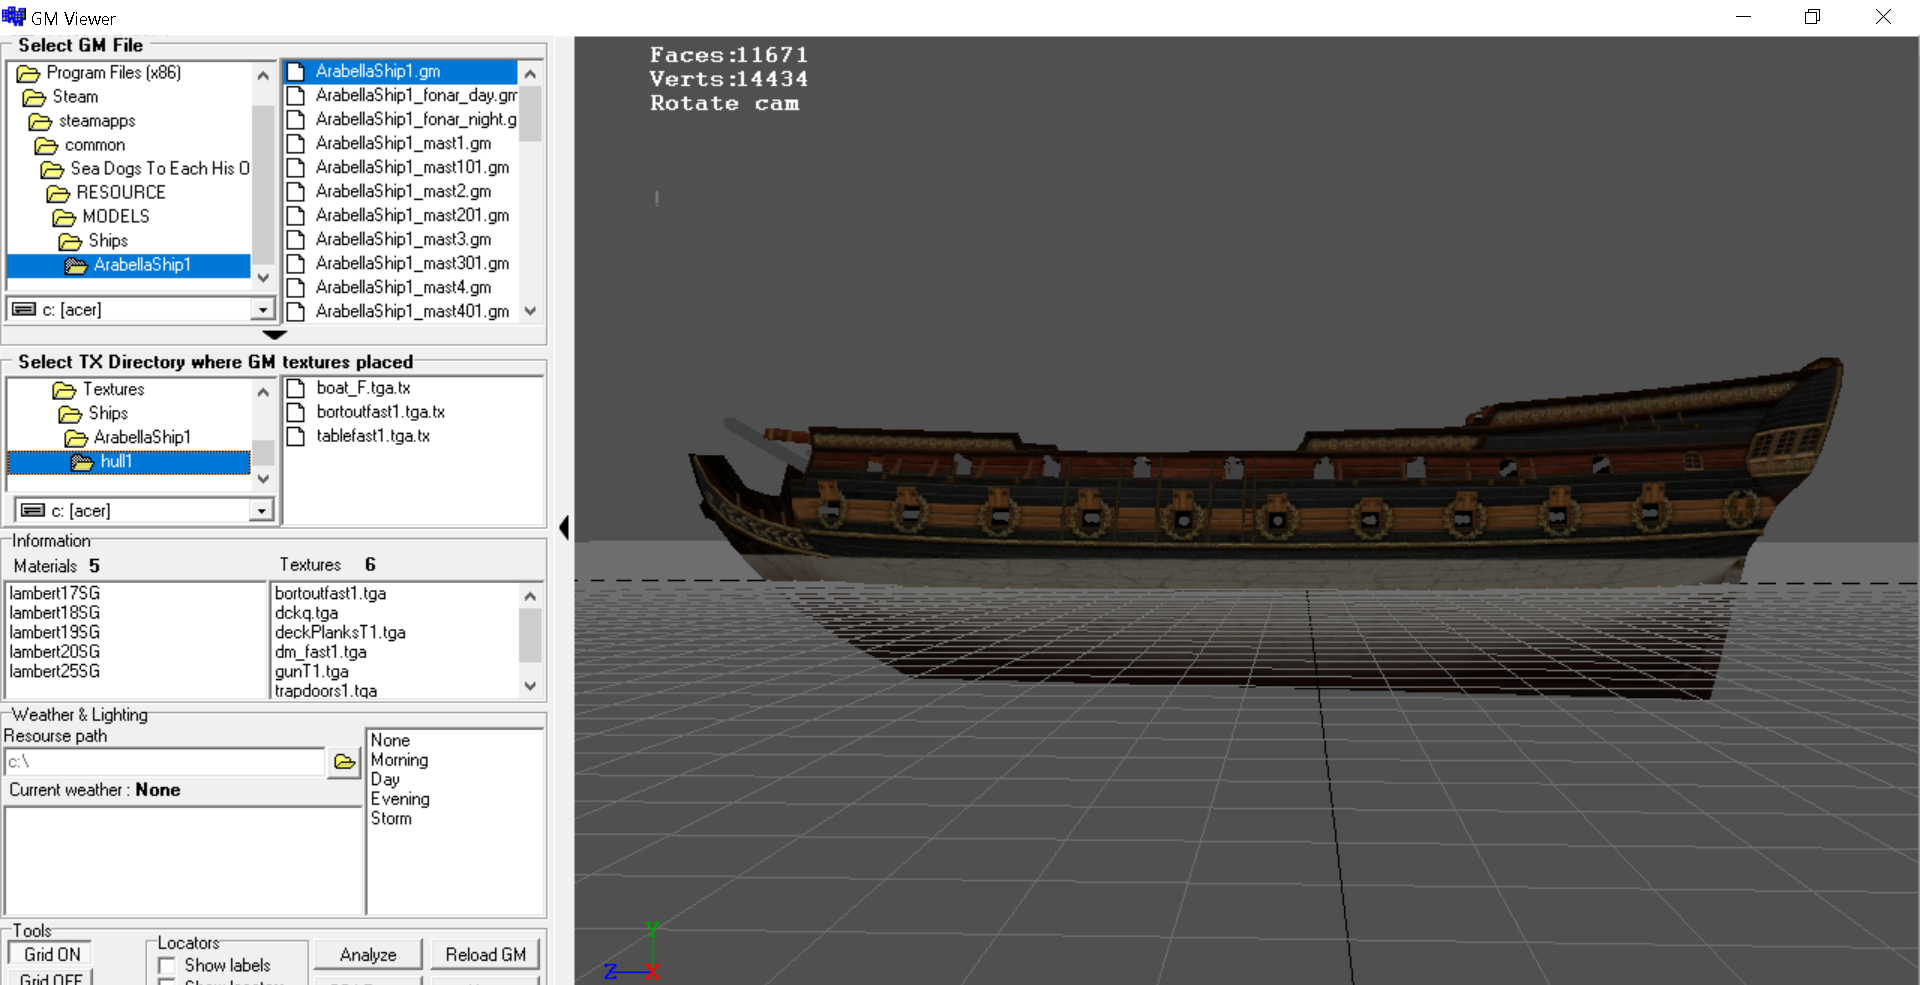1920x985 pixels.
Task: Click the hull1 folder icon
Action: (x=82, y=462)
